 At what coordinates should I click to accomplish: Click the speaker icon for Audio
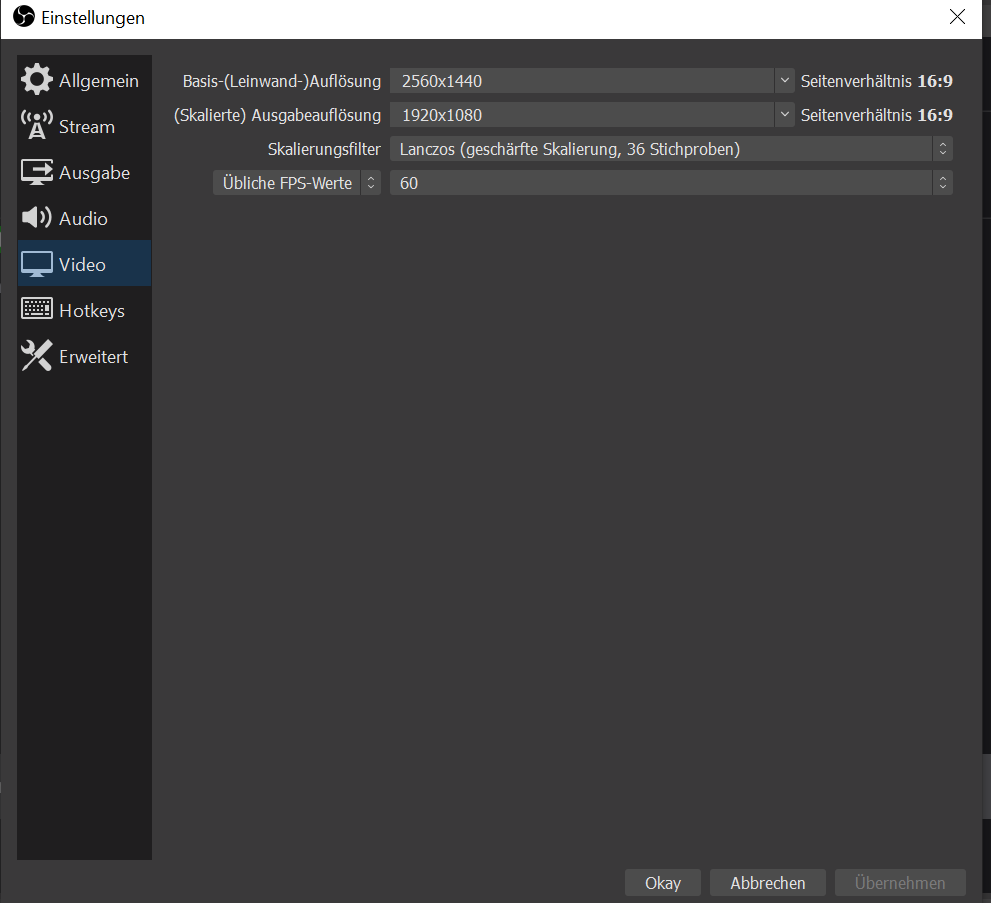tap(37, 218)
